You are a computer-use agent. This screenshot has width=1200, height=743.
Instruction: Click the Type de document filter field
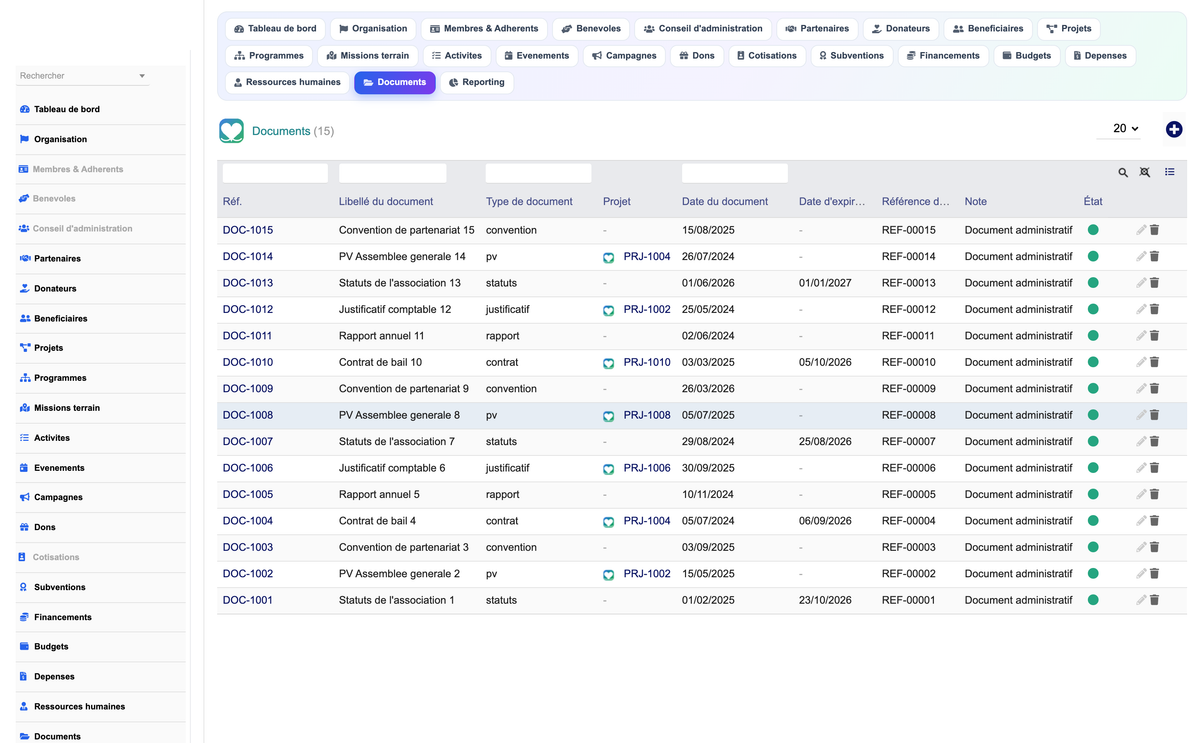(x=539, y=173)
